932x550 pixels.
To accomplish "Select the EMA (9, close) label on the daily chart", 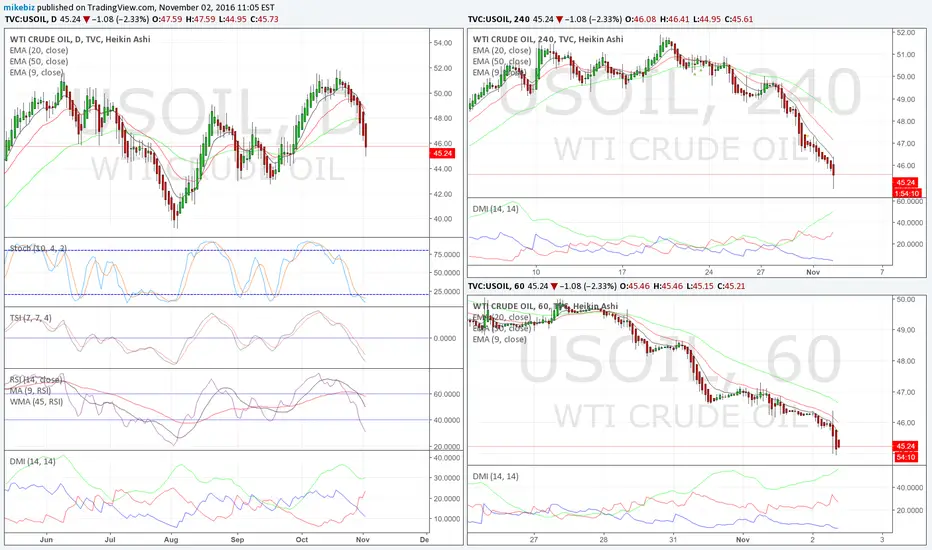I will tap(36, 72).
